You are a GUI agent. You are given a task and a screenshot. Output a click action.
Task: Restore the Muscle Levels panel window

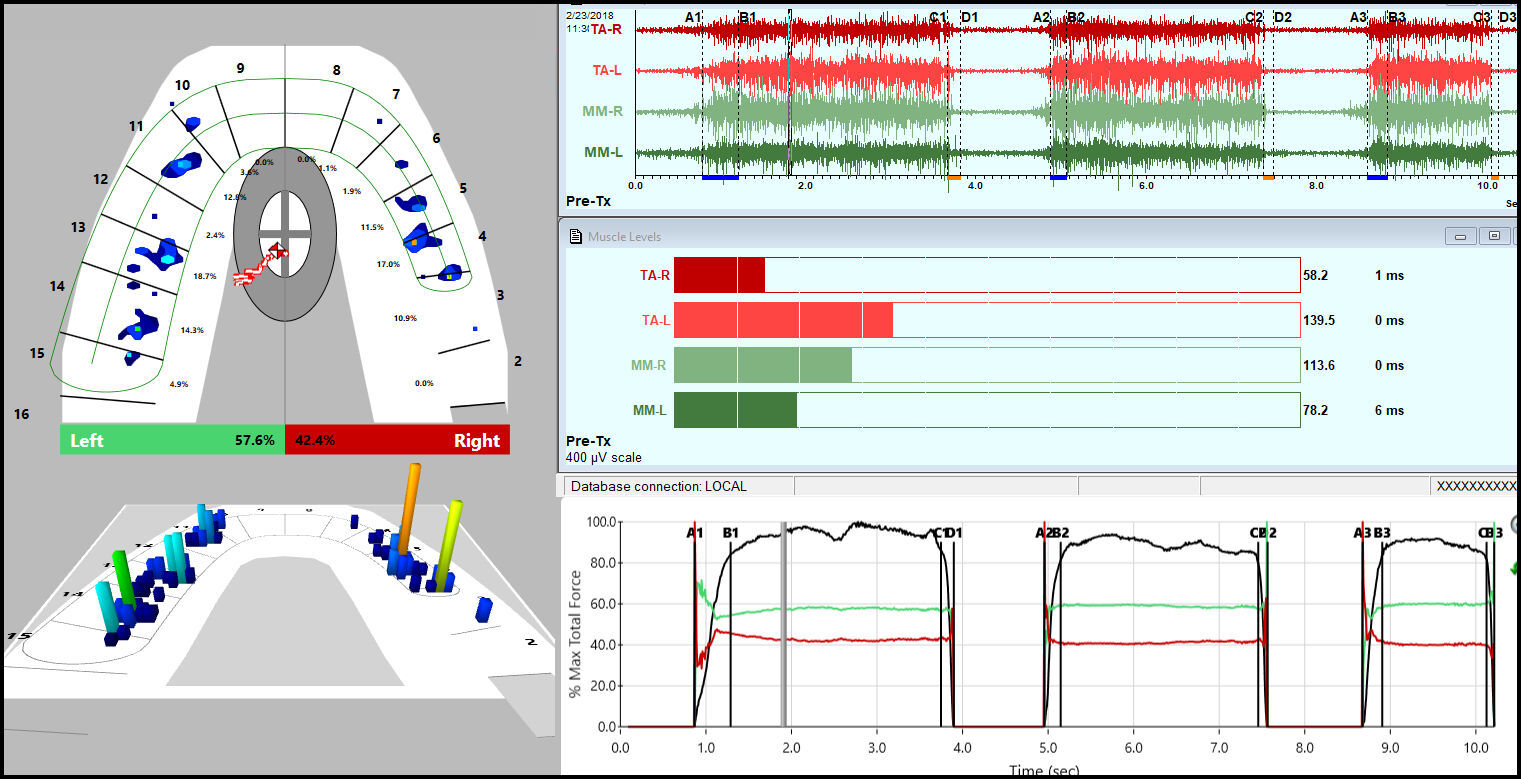tap(1495, 235)
